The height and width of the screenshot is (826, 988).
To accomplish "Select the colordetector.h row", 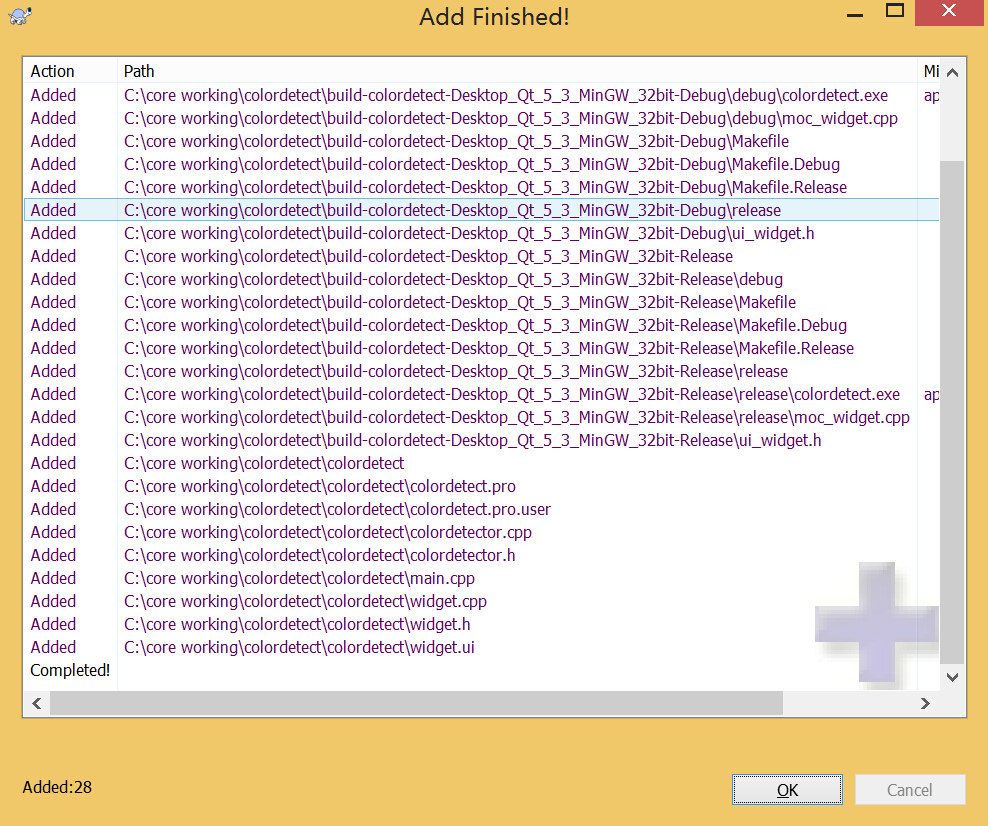I will click(481, 555).
